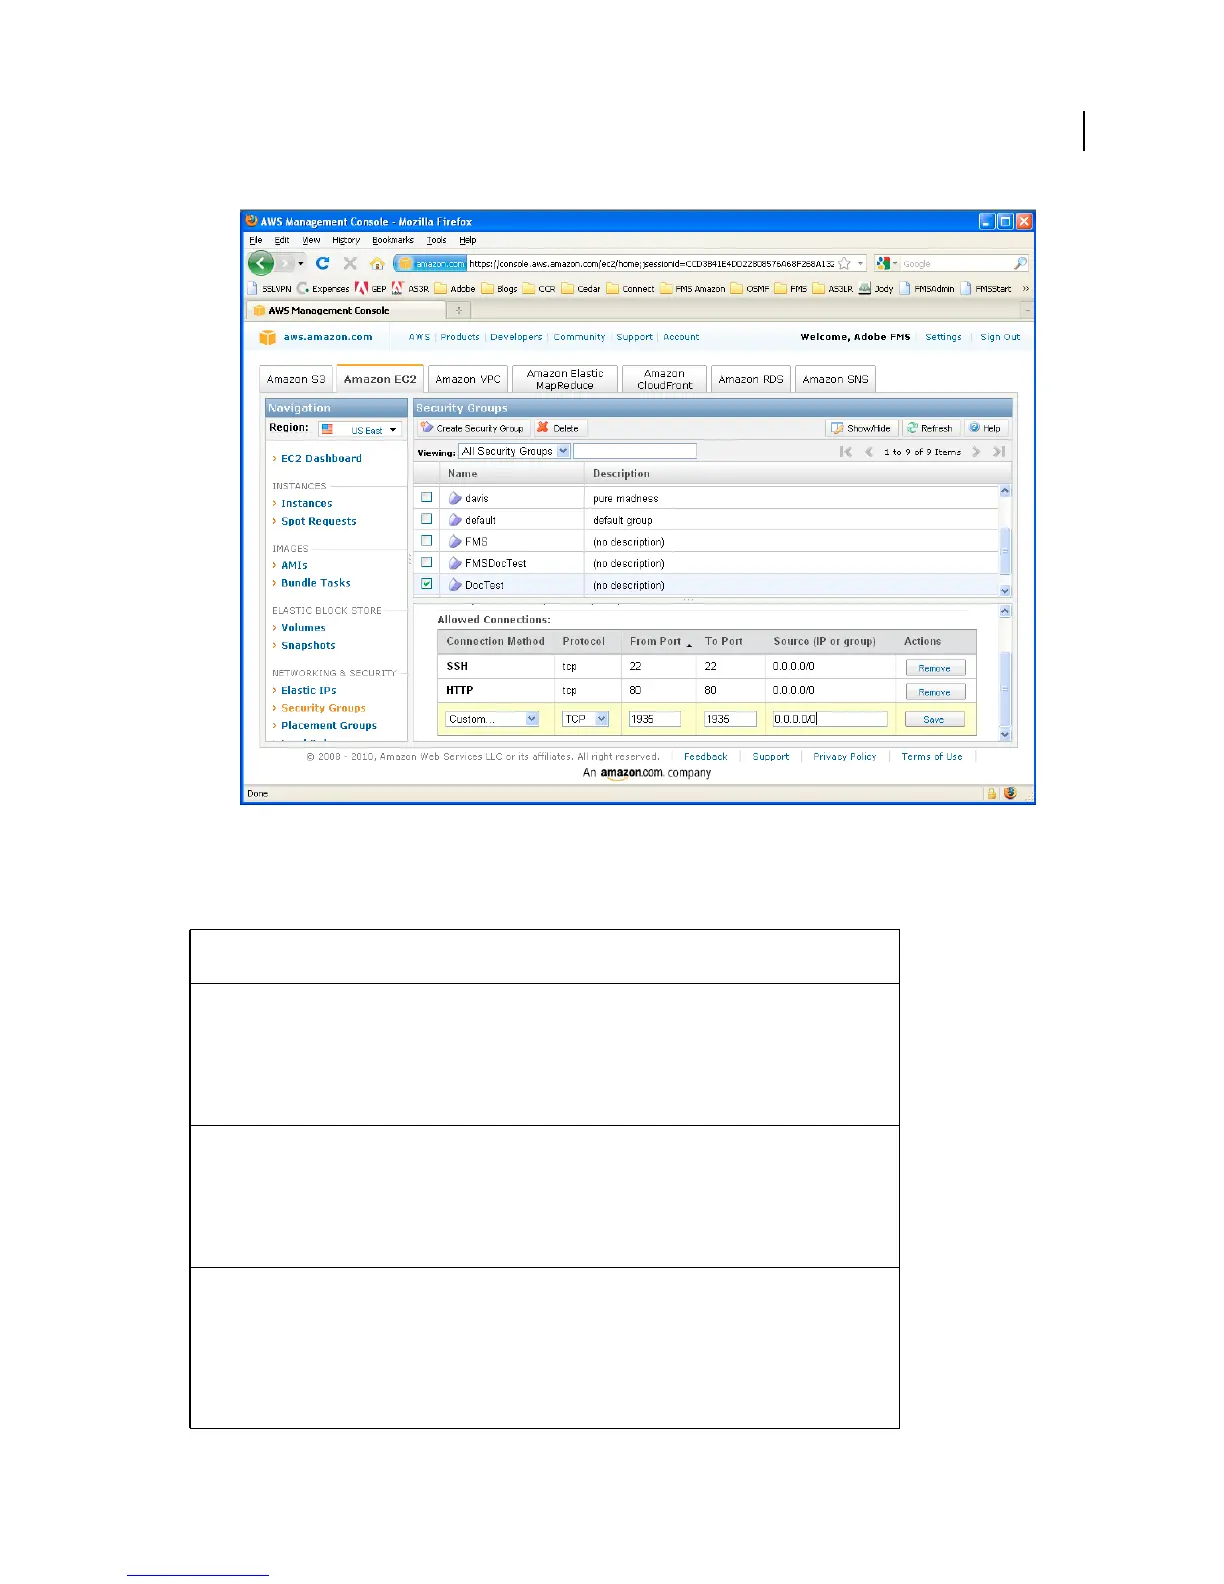Click the red Delete button
Screen dimensions: 1224x1584
tap(558, 428)
